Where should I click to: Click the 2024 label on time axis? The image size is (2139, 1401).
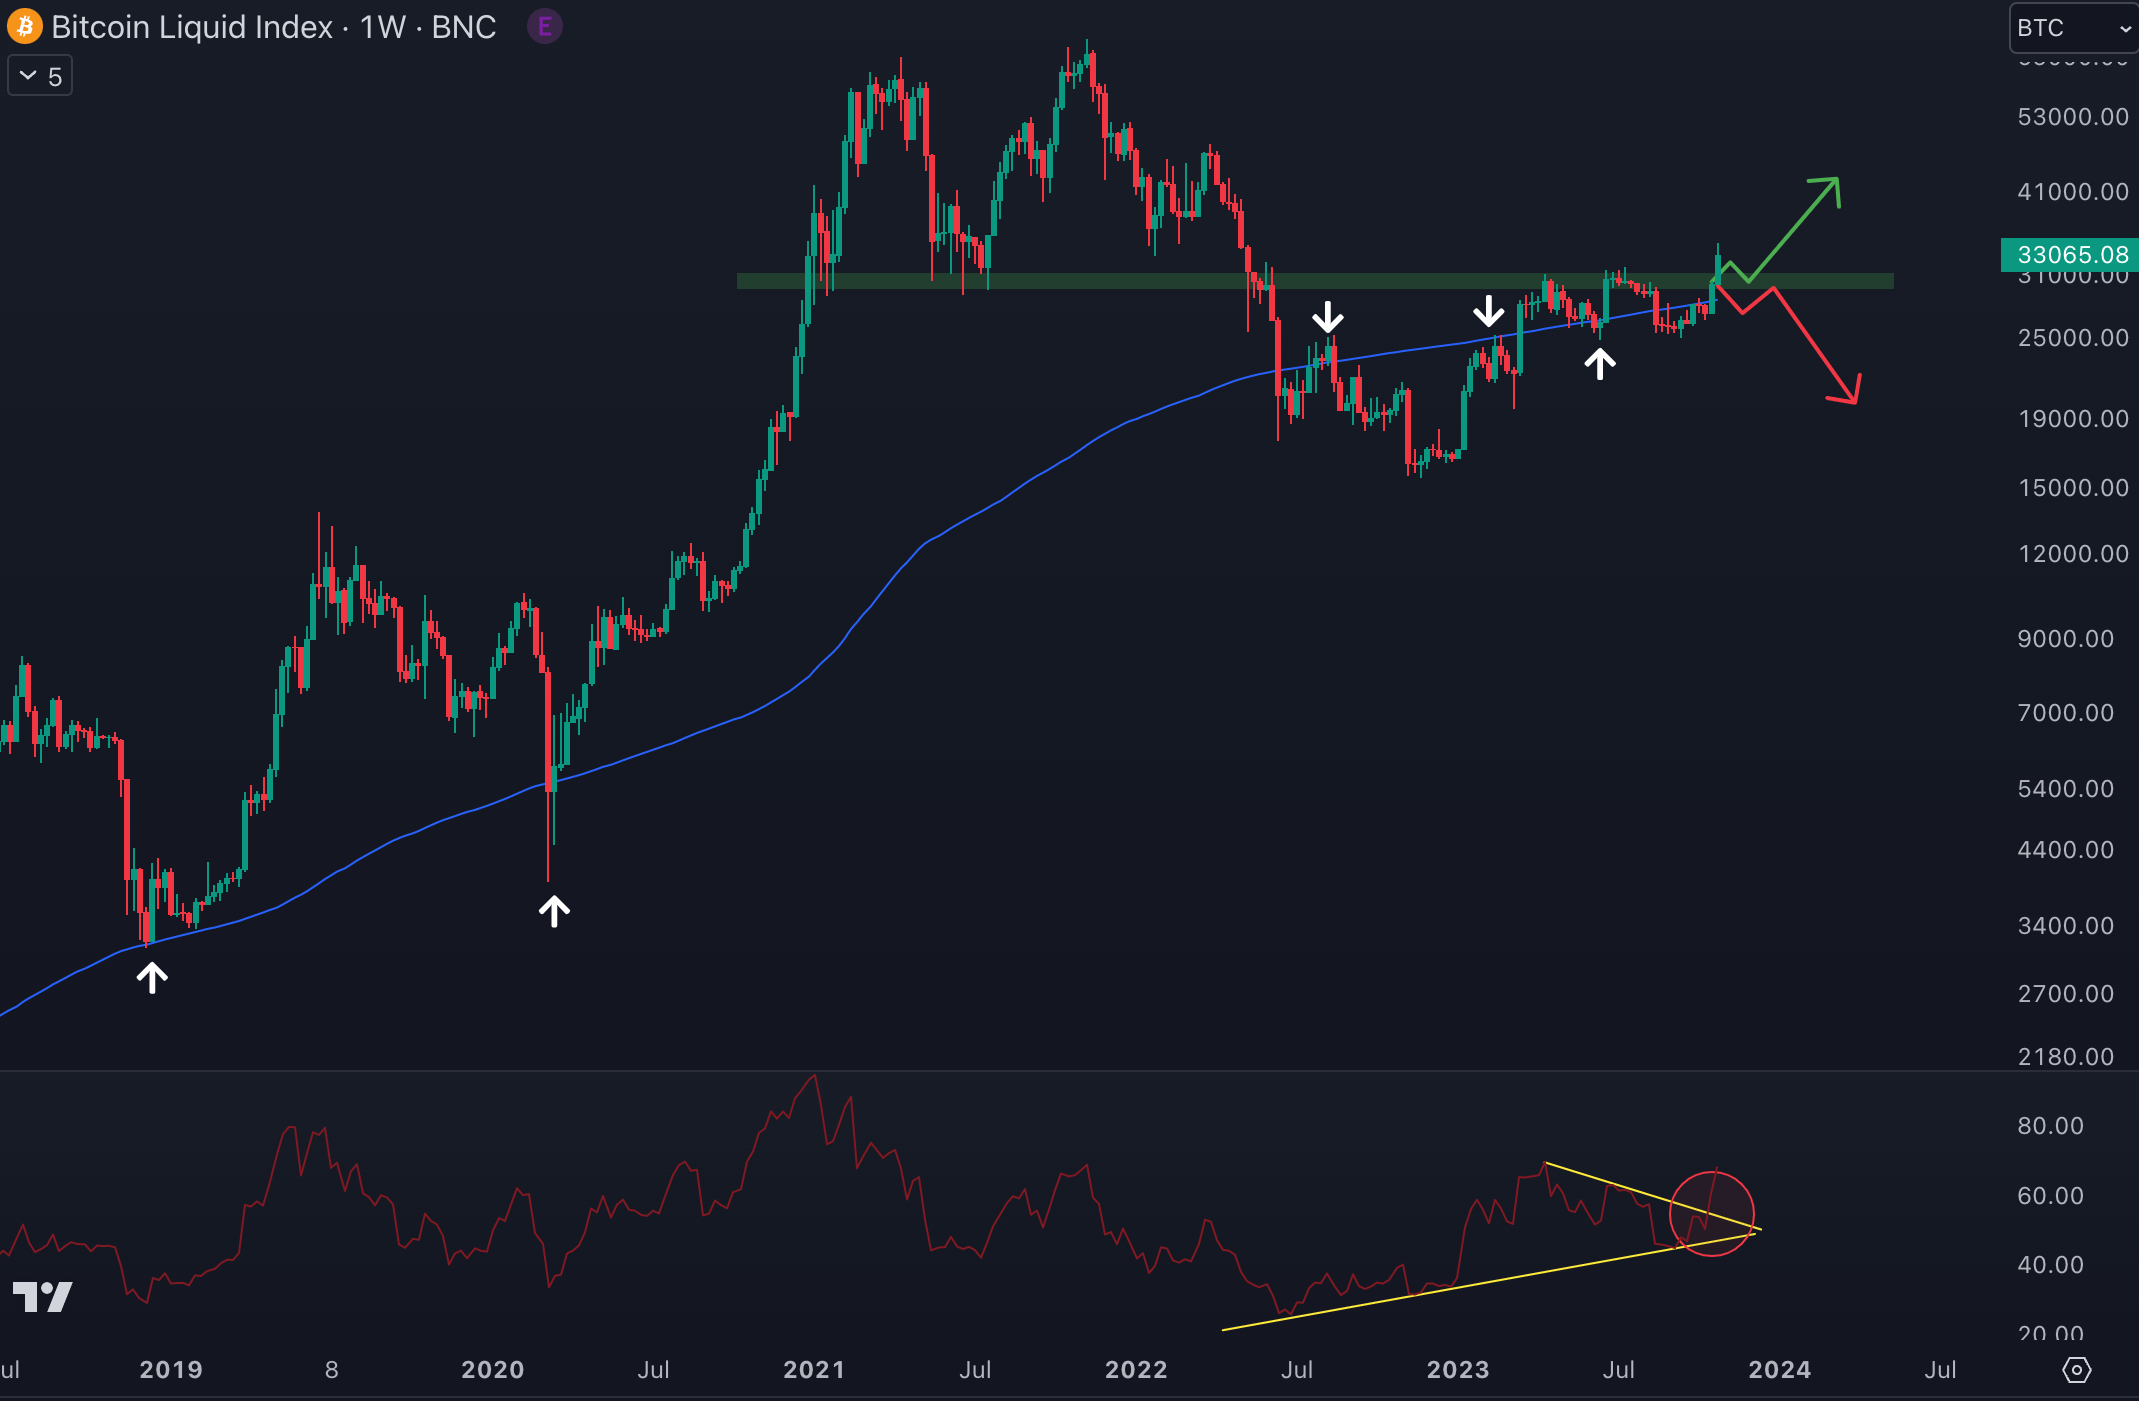(x=1779, y=1370)
